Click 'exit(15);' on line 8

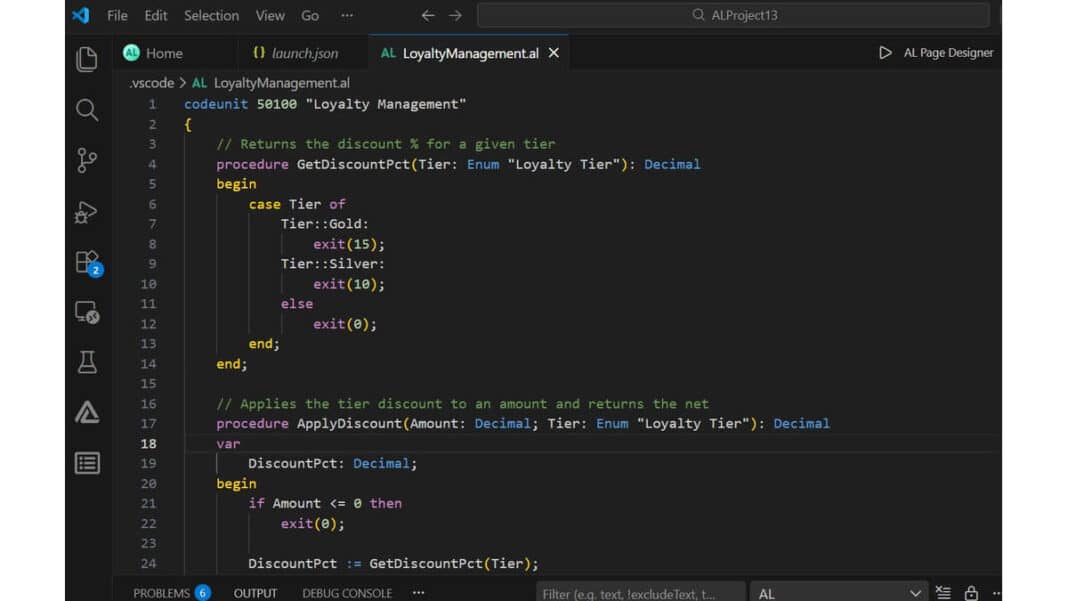pyautogui.click(x=349, y=244)
